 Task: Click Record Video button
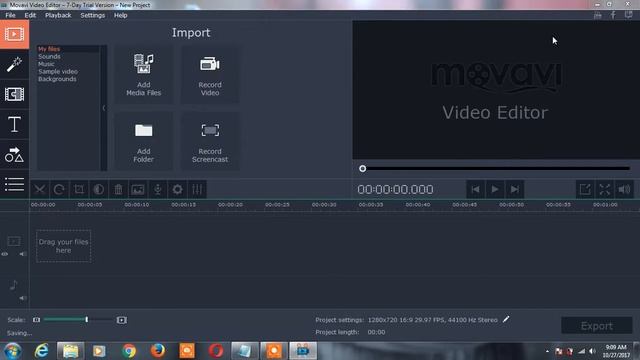pyautogui.click(x=210, y=75)
